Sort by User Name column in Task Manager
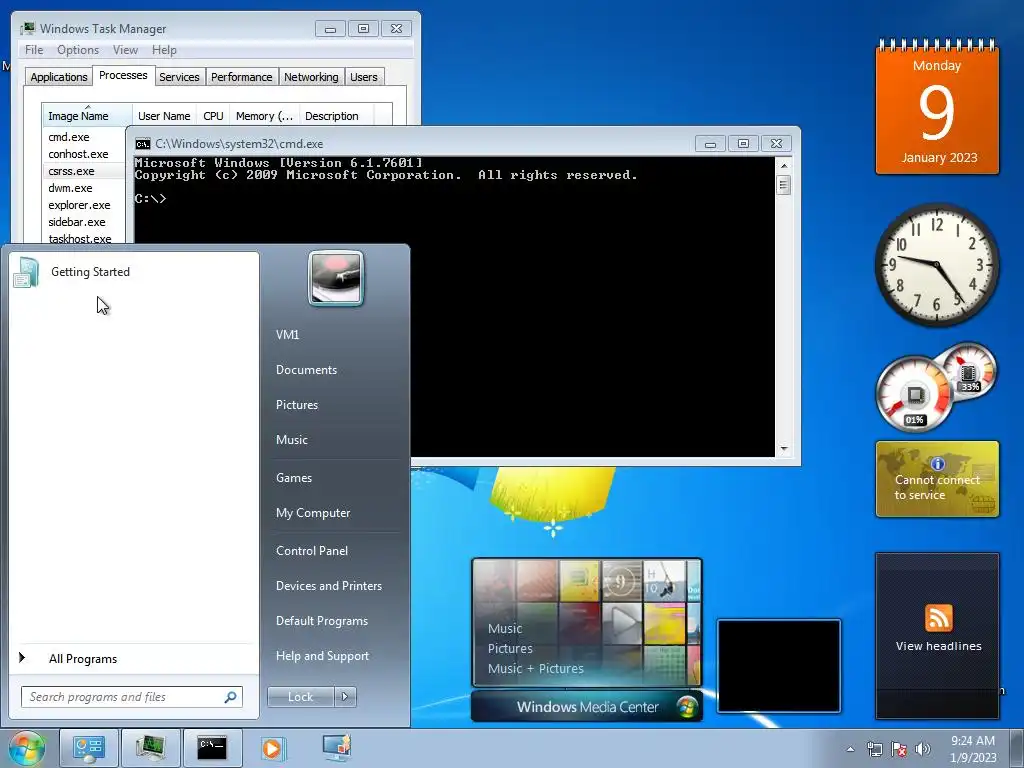The image size is (1024, 768). [x=164, y=116]
